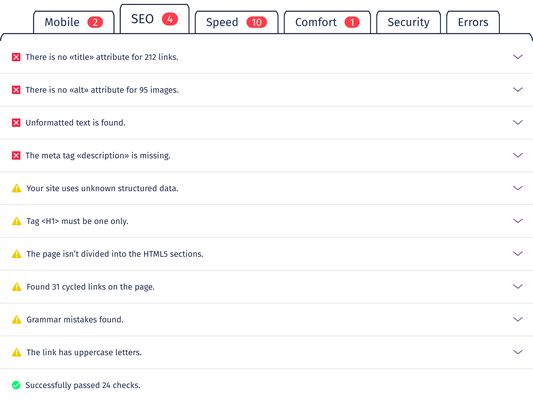Click warning triangle beside H1 tag row

(16, 221)
